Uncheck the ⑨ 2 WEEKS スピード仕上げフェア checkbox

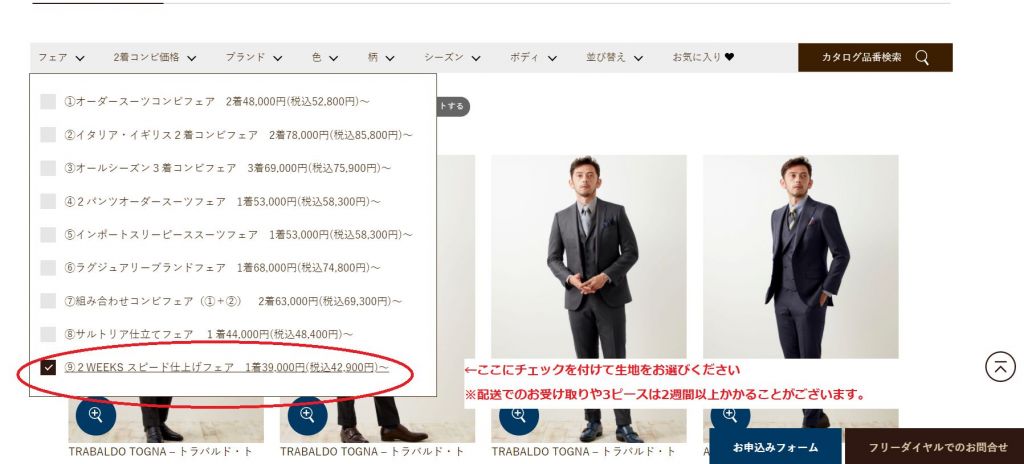48,367
